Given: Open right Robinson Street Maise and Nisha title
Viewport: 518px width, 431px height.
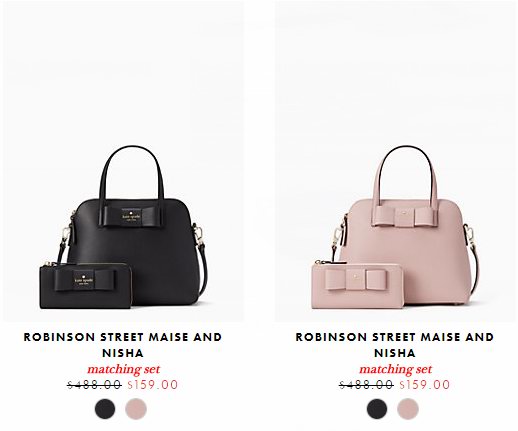Looking at the screenshot, I should click(x=395, y=345).
